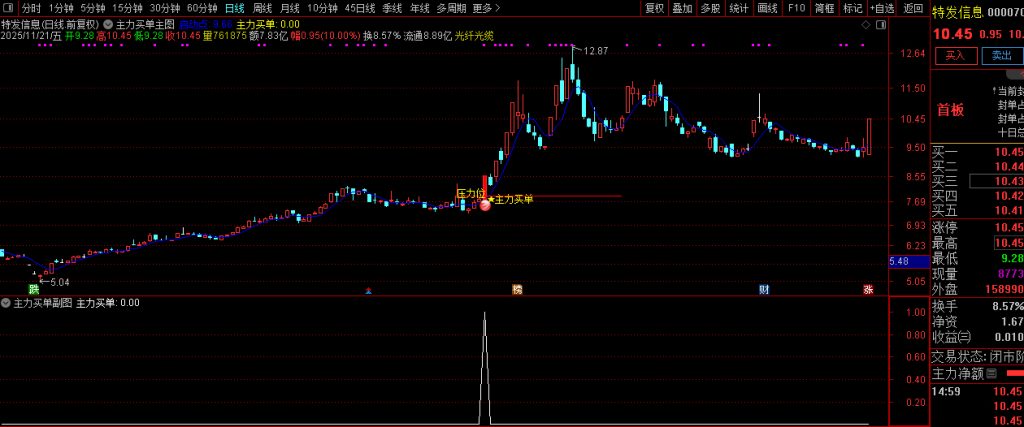Click the red 涨 event marker
The width and height of the screenshot is (1024, 427).
(x=869, y=289)
